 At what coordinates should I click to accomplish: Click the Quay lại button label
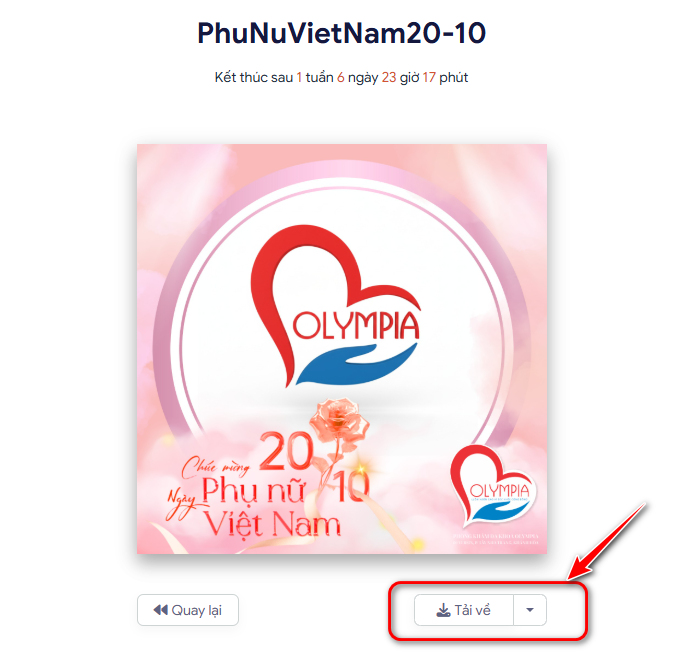[x=196, y=610]
